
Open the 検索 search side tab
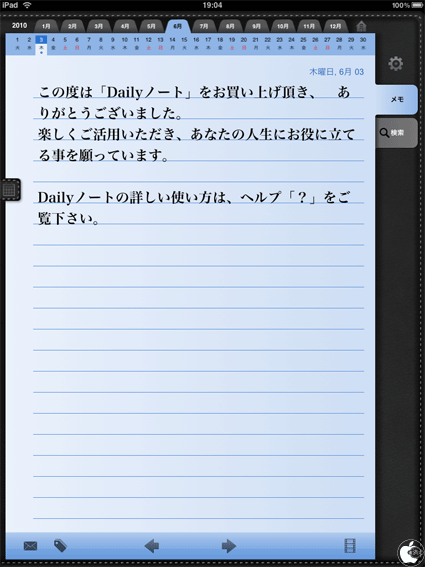tap(397, 133)
